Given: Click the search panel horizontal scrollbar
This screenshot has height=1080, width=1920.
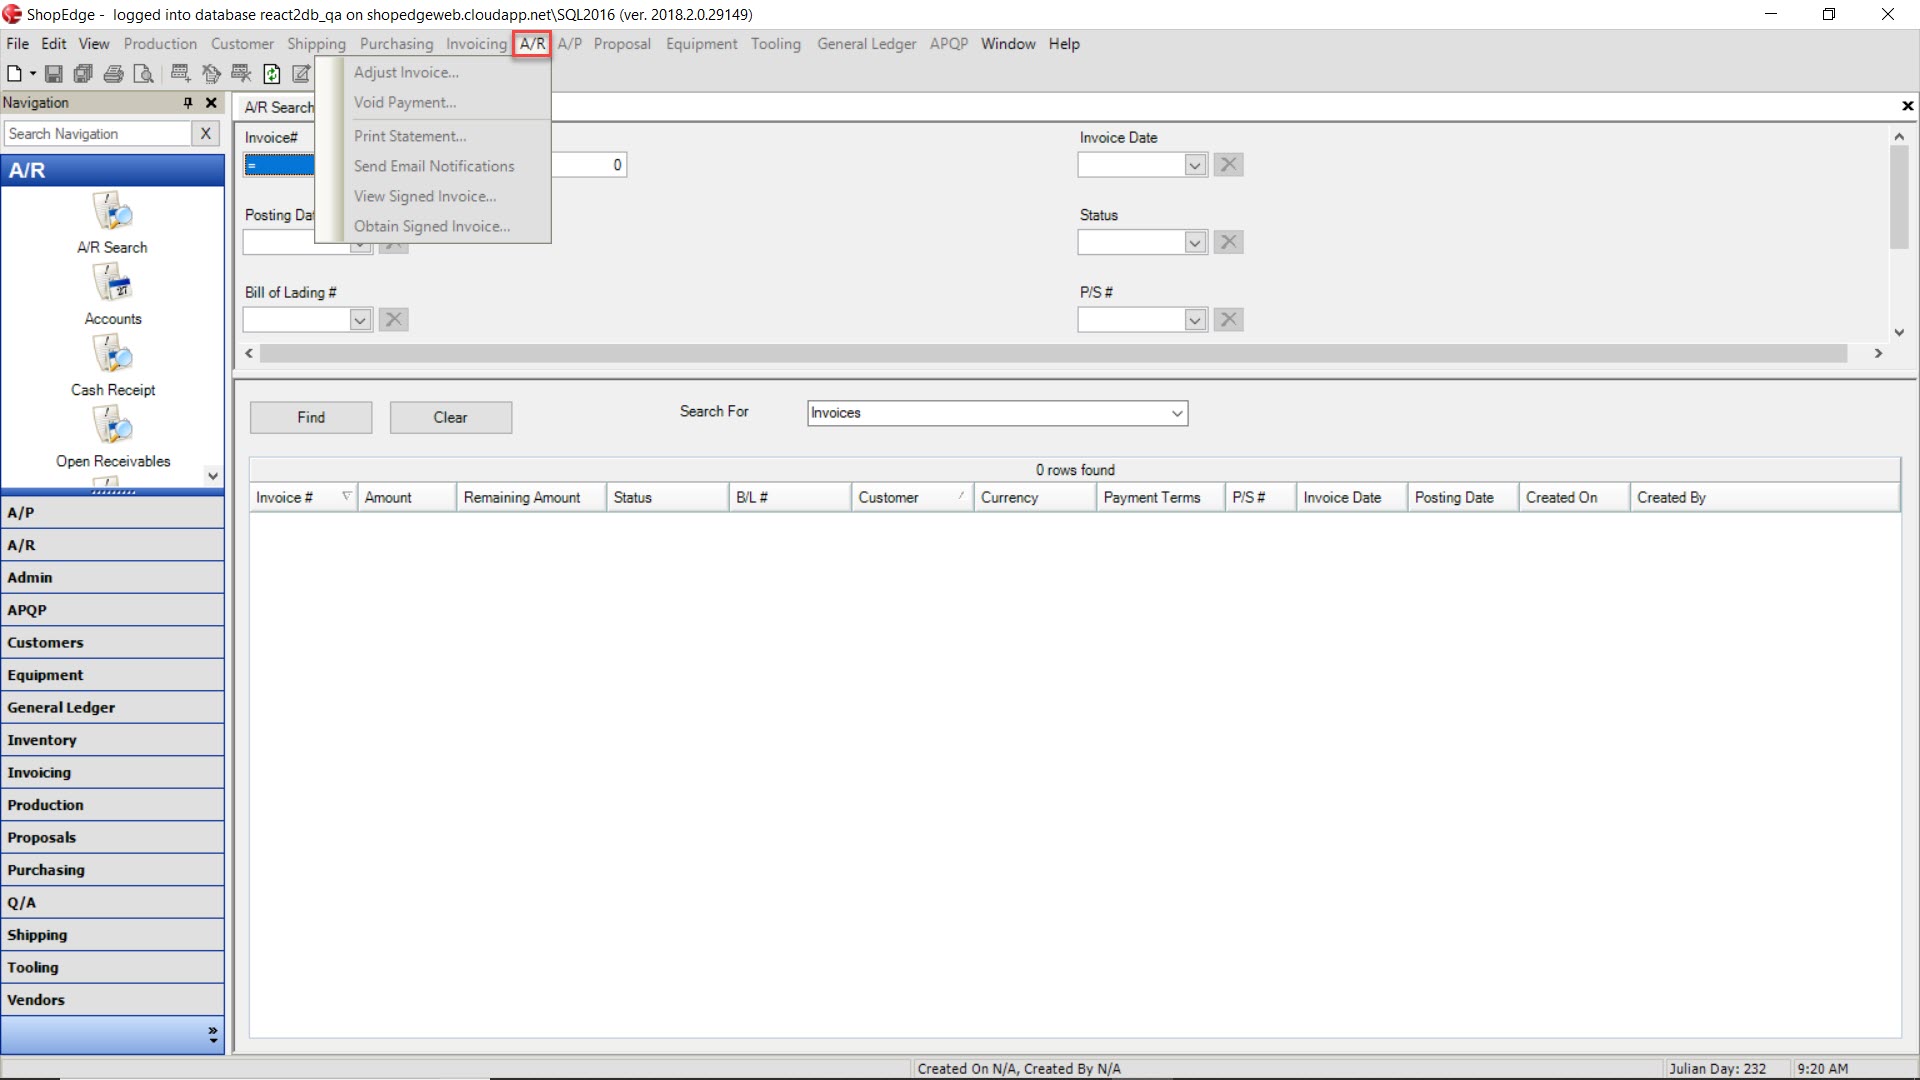Looking at the screenshot, I should (1052, 353).
